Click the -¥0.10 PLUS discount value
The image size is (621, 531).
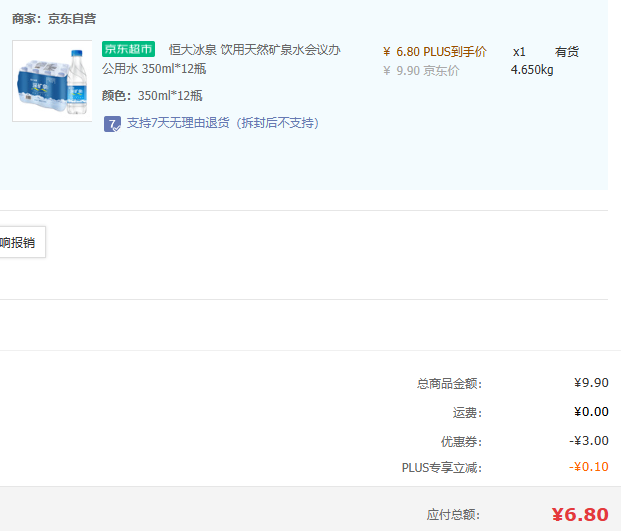pyautogui.click(x=589, y=467)
